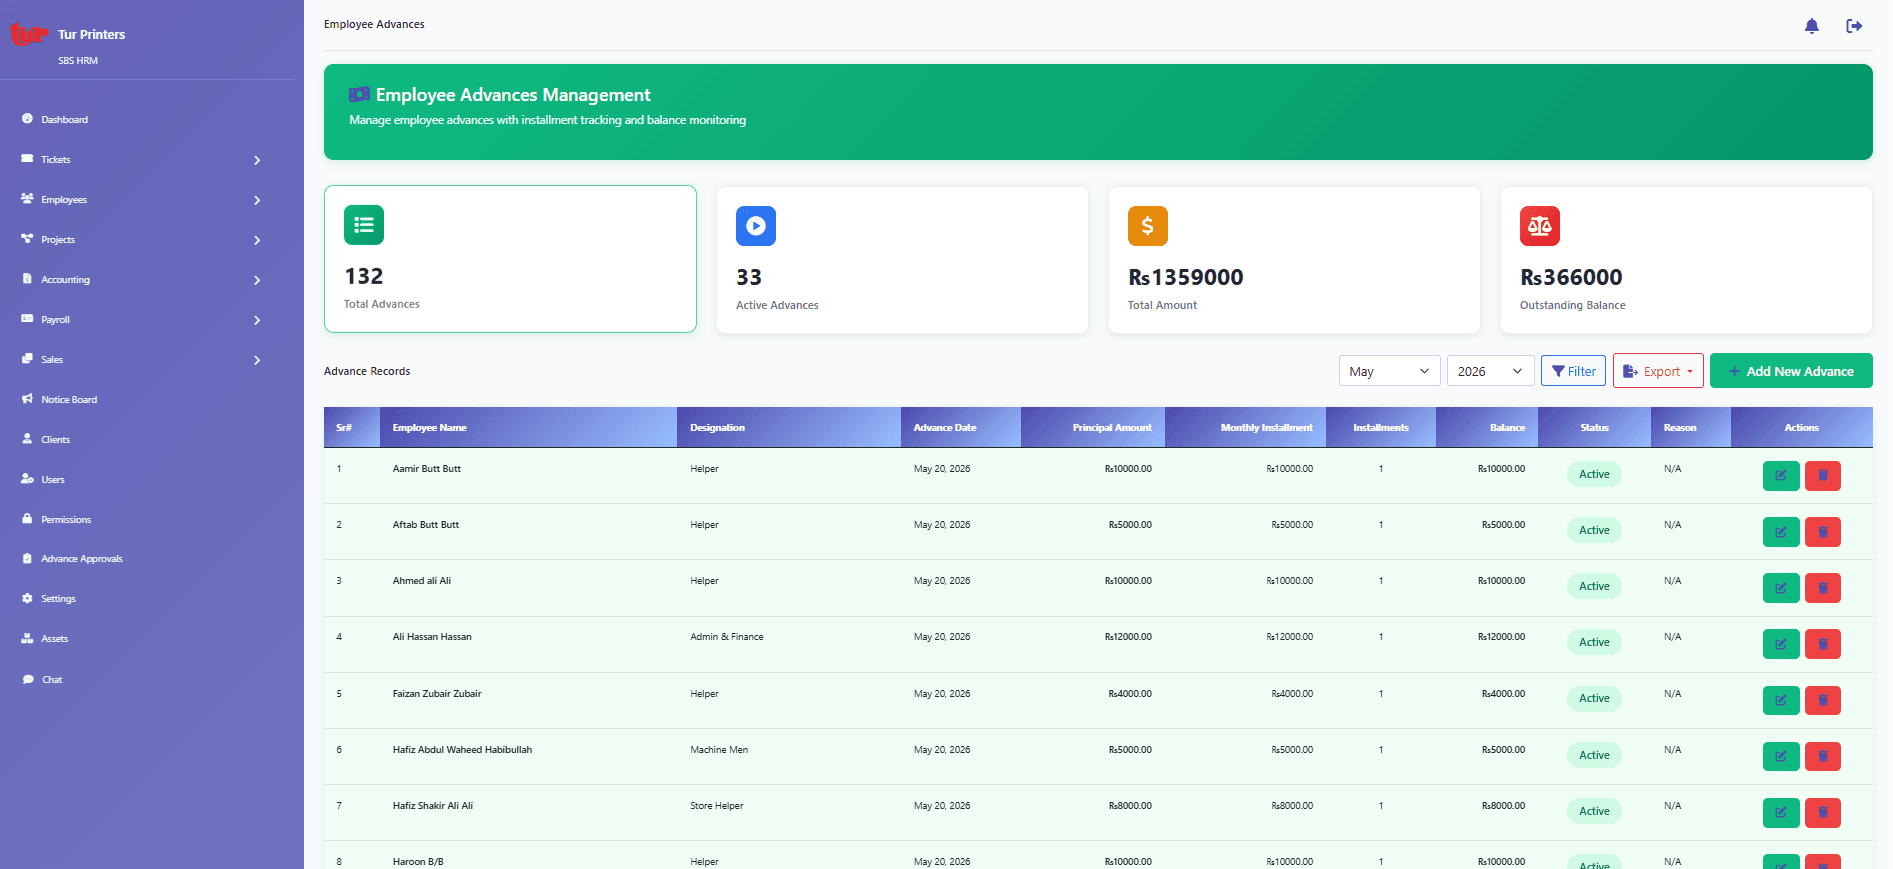Edit Ali Hassan Hassan's advance record
The width and height of the screenshot is (1893, 869).
(x=1781, y=644)
